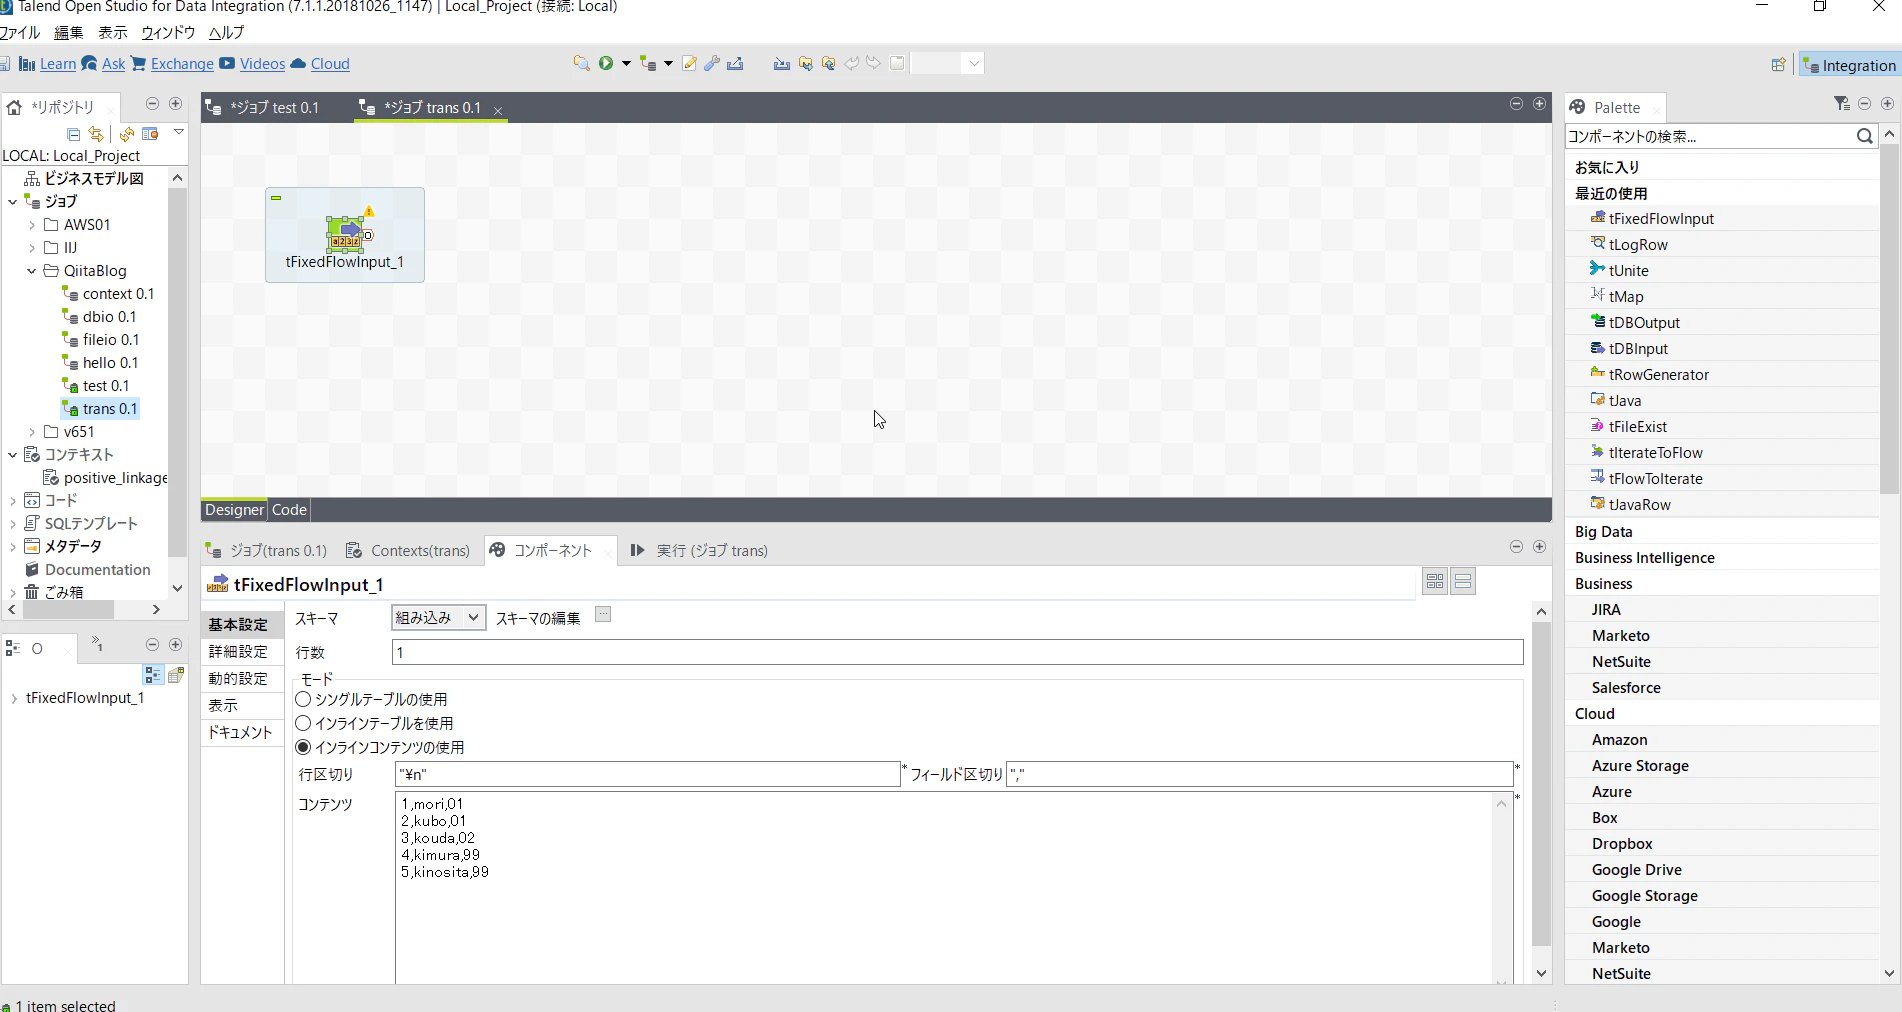Screen dimensions: 1902x1012
Task: Open the Contexts(trans) tab
Action: point(408,551)
